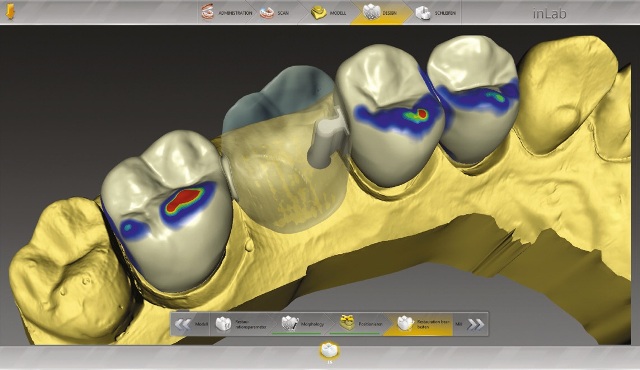Go back with the double left arrows
This screenshot has height=370, width=640.
click(x=182, y=324)
